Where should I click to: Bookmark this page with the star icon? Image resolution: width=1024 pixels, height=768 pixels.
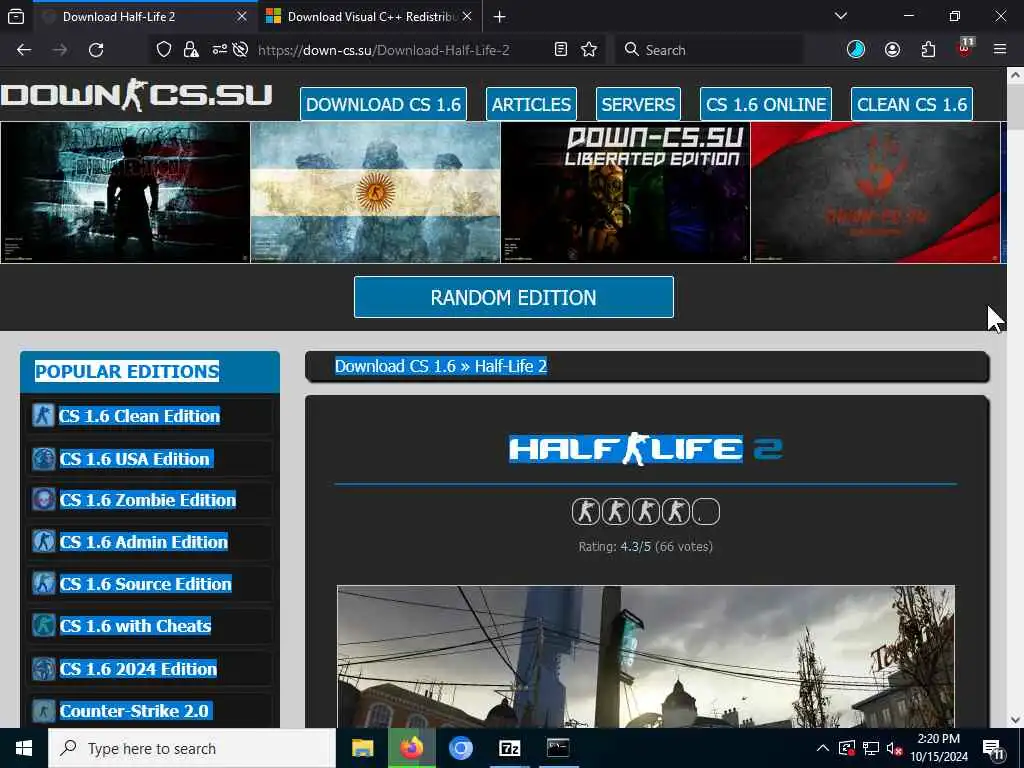[x=589, y=50]
